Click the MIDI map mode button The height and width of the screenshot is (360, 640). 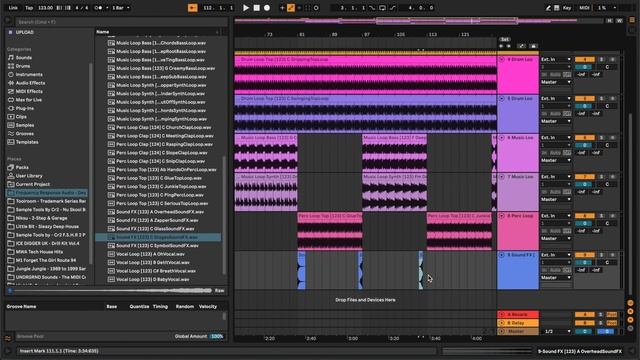[x=584, y=8]
